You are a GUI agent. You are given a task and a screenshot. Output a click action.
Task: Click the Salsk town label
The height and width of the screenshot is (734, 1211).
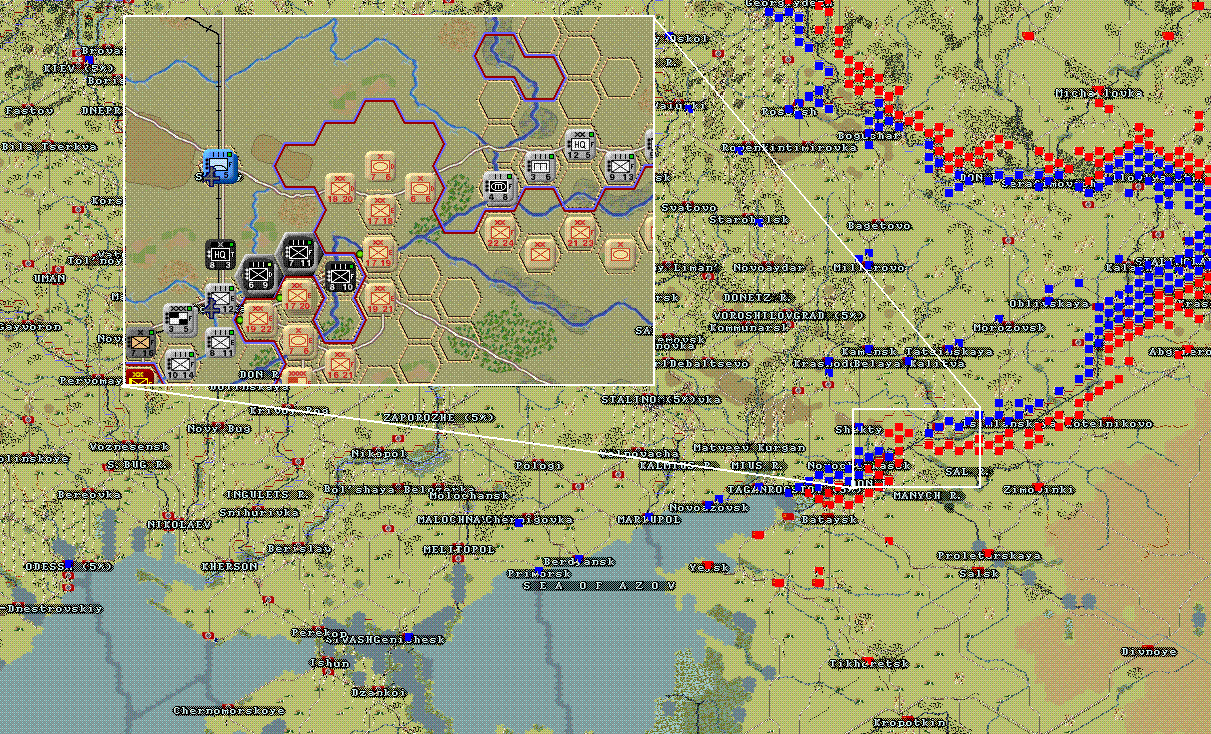pyautogui.click(x=979, y=574)
